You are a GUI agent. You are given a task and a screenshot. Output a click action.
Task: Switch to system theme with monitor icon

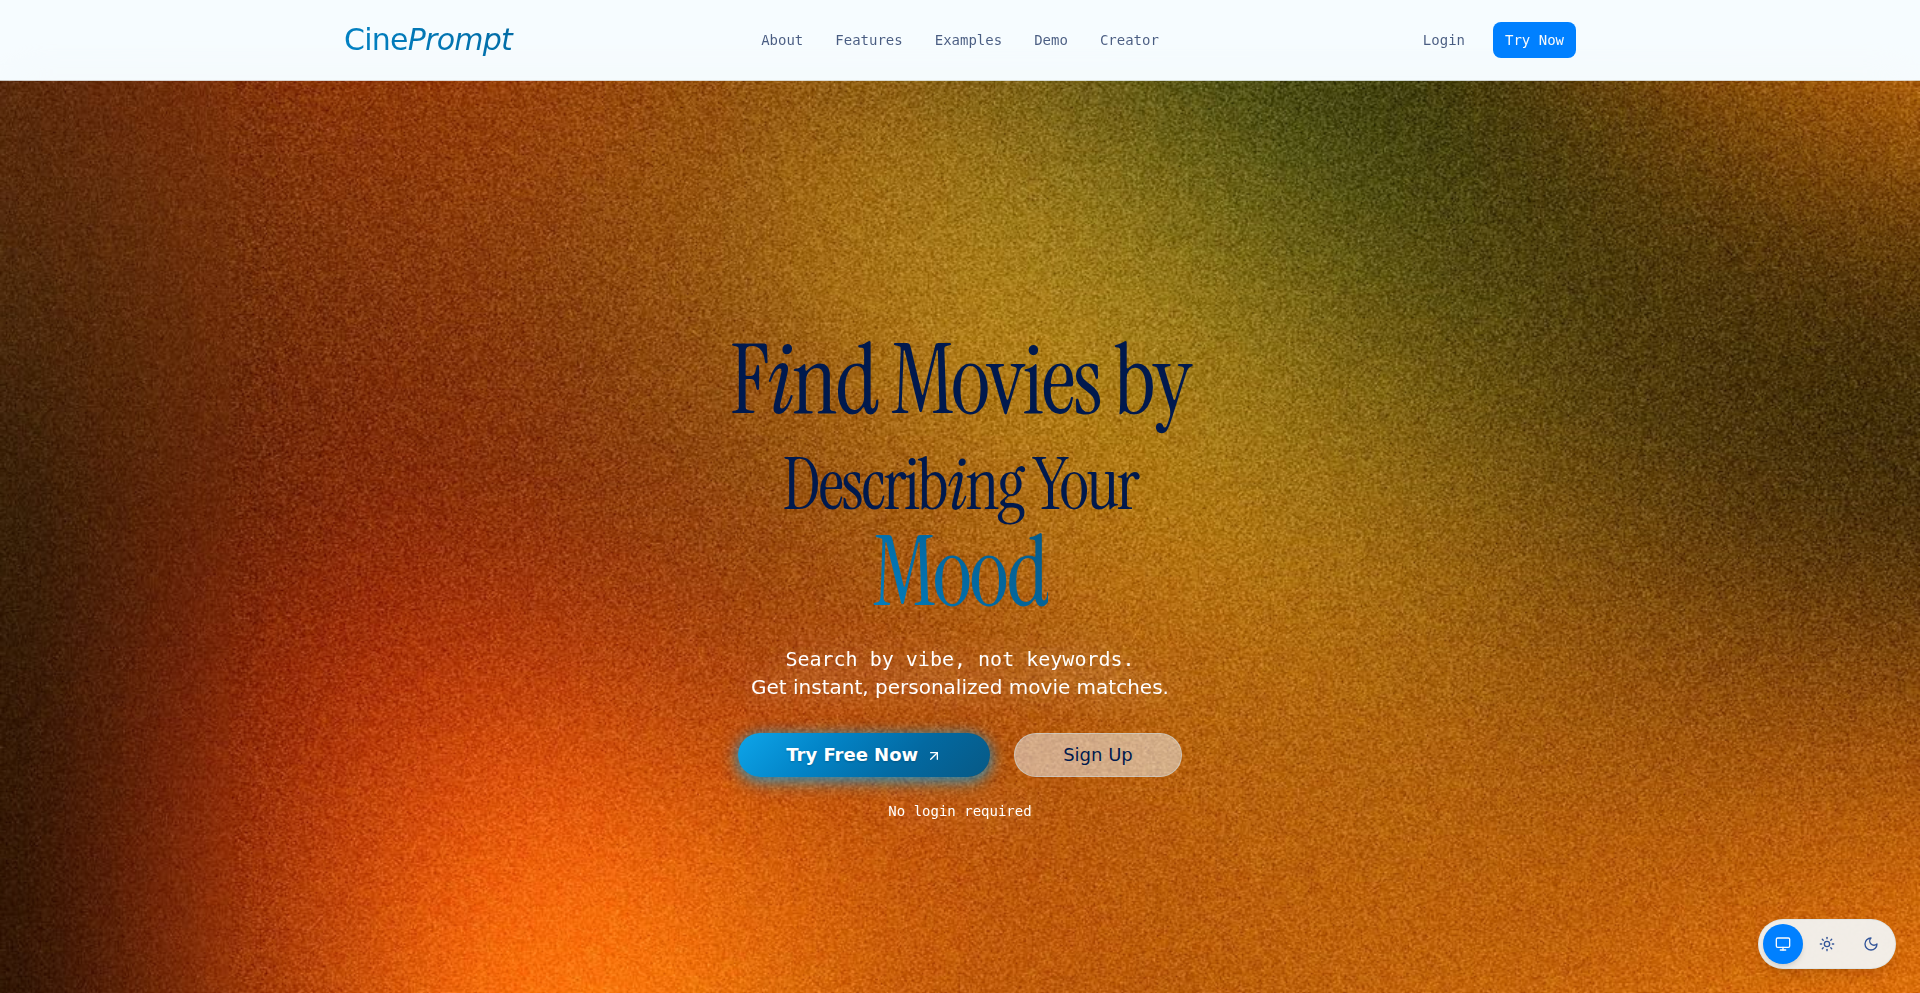[x=1783, y=944]
